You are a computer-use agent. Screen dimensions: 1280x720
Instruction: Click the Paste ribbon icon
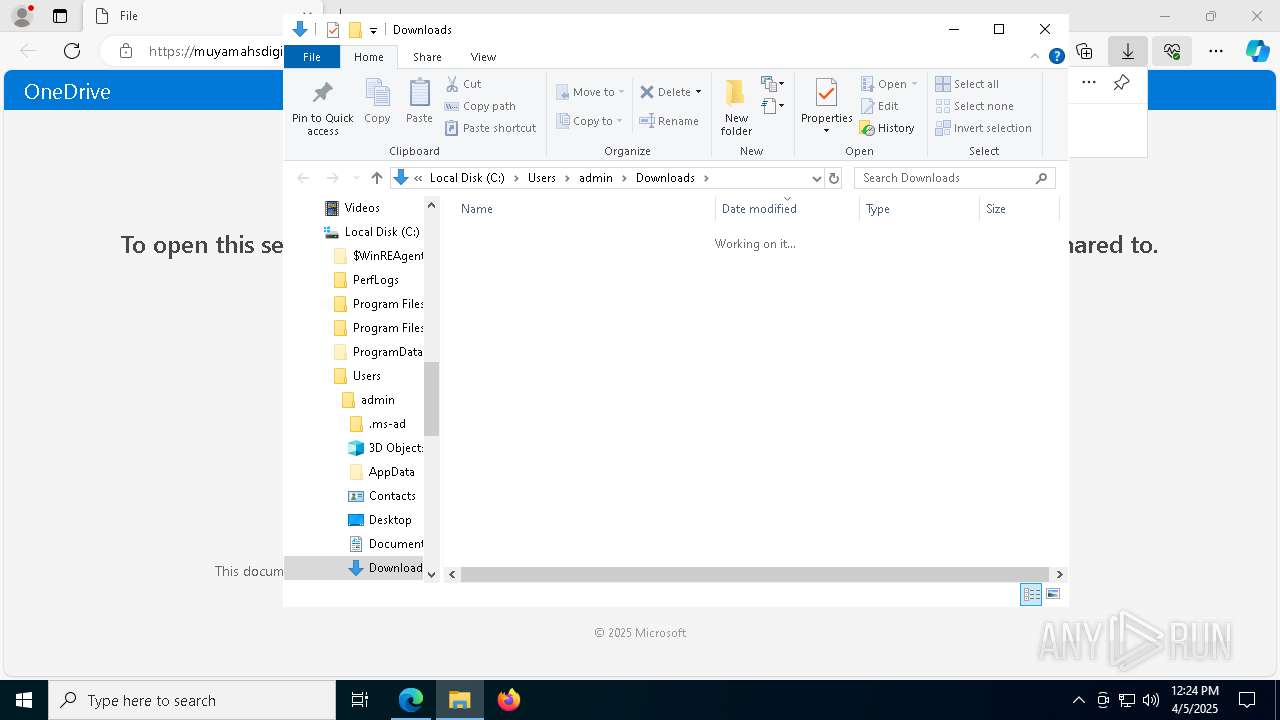point(419,102)
